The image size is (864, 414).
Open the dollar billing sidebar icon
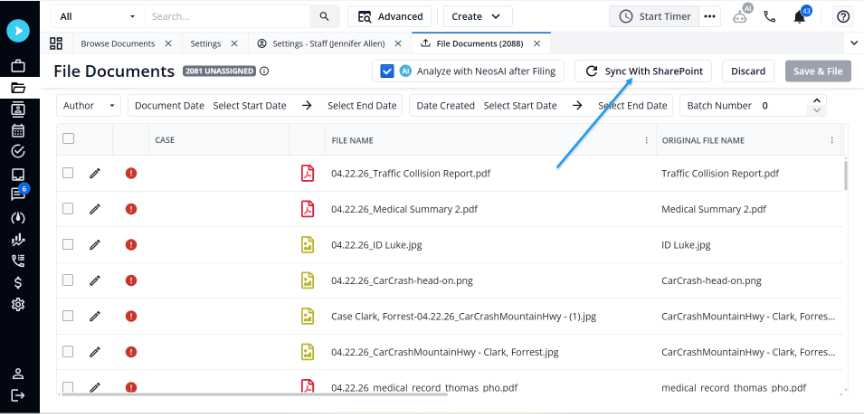pos(18,283)
